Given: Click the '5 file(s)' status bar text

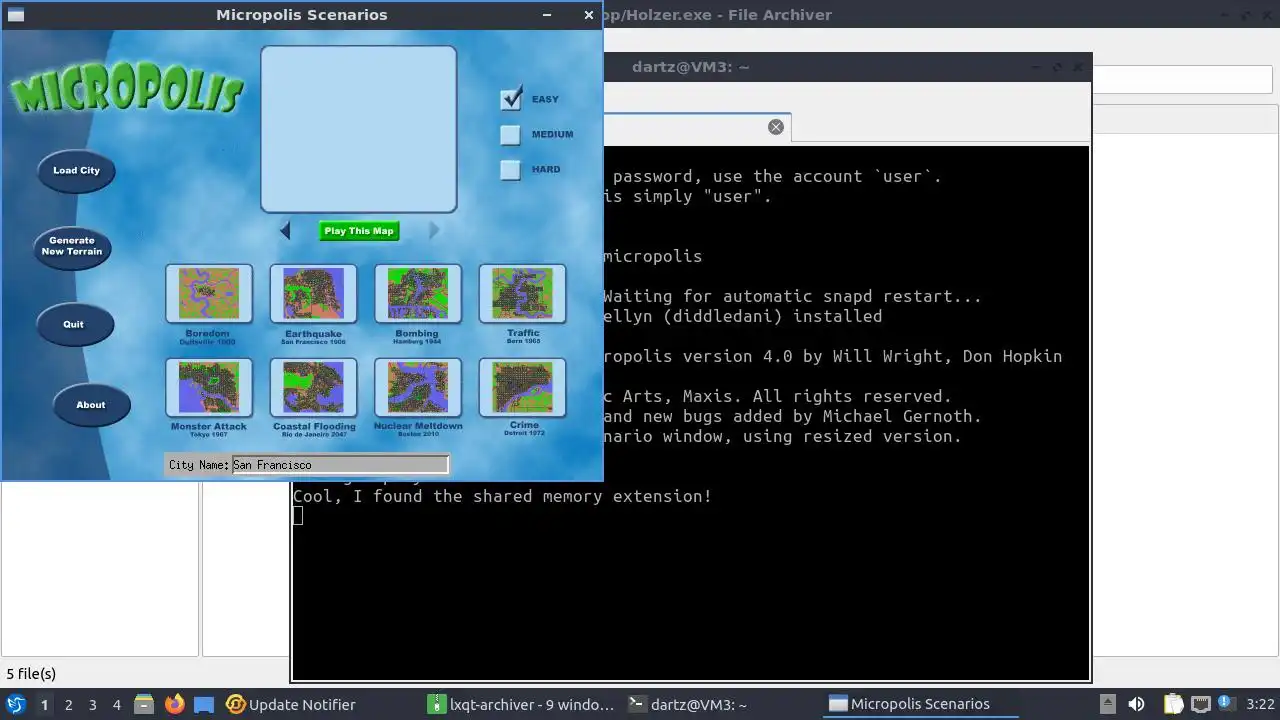Looking at the screenshot, I should 31,674.
